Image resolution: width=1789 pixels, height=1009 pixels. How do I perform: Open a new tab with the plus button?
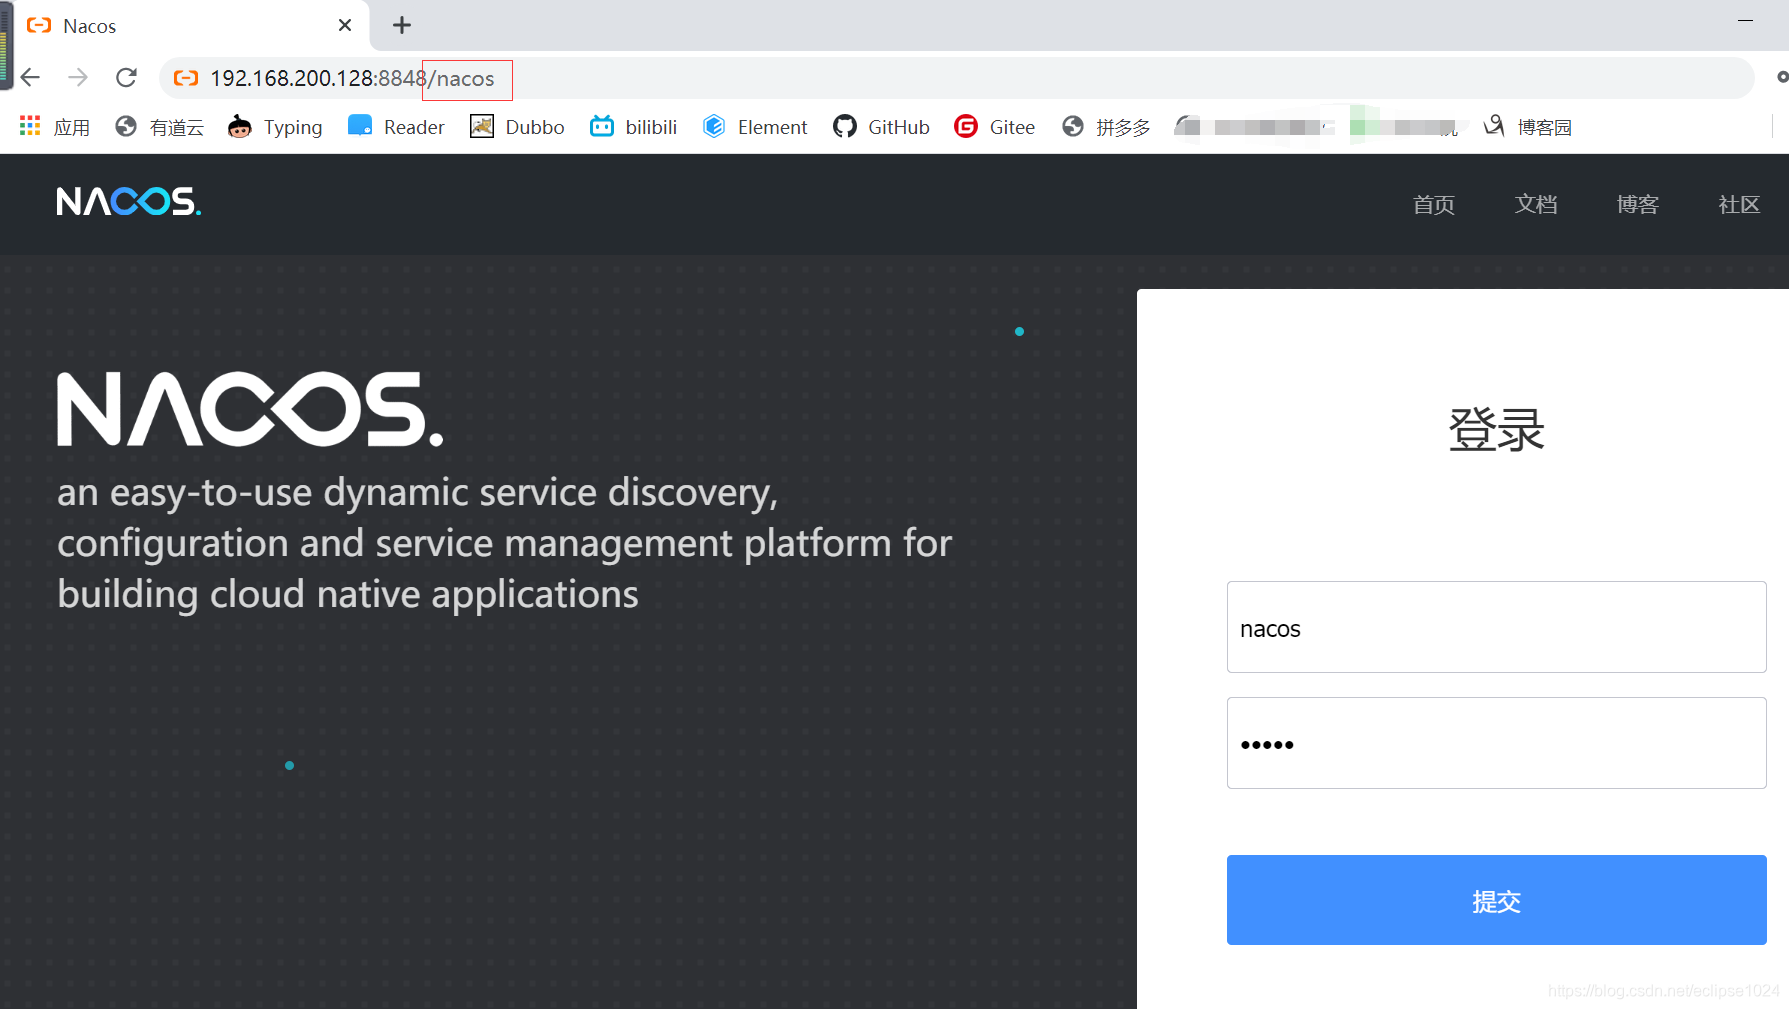[x=402, y=25]
